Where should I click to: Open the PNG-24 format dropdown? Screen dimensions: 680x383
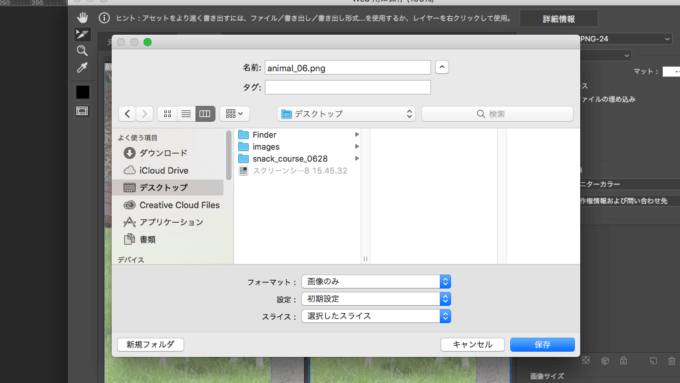point(625,39)
